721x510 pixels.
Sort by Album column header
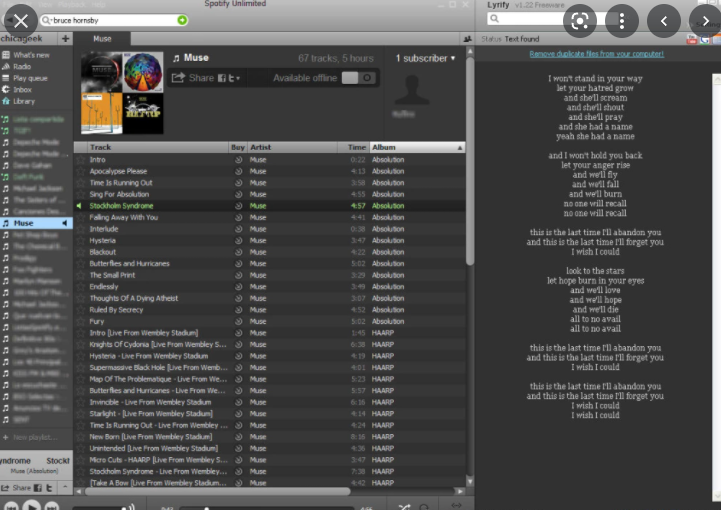pos(417,147)
